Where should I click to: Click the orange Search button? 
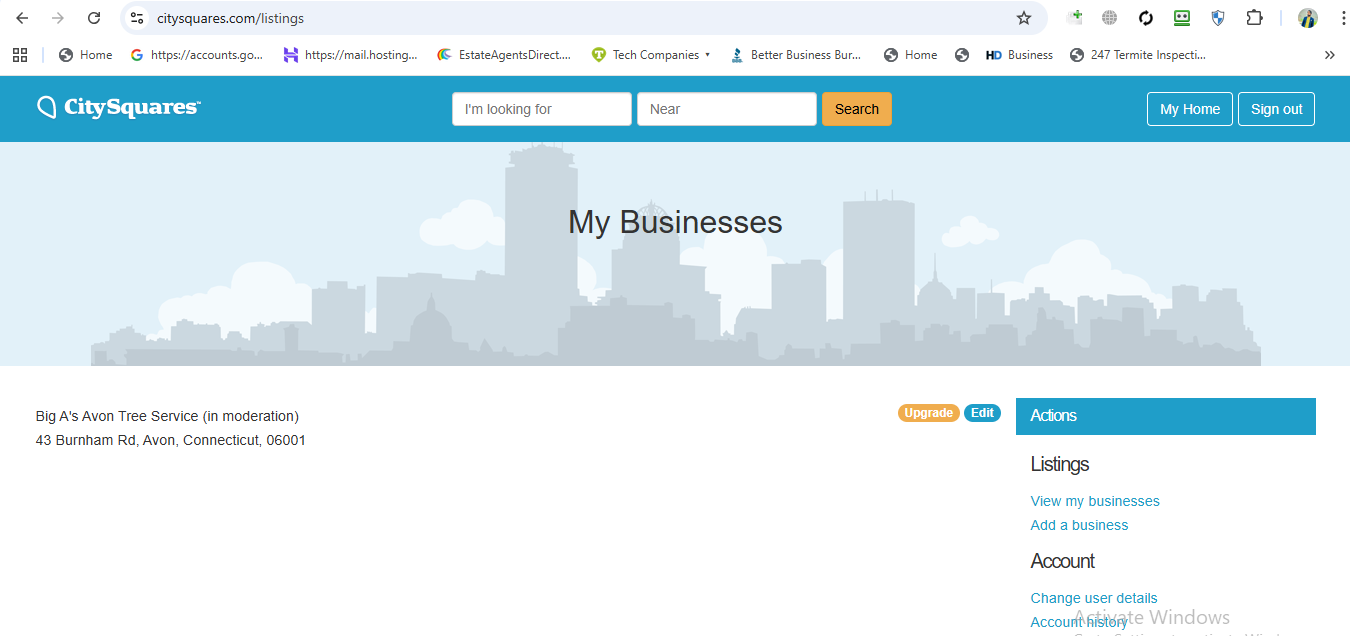856,109
